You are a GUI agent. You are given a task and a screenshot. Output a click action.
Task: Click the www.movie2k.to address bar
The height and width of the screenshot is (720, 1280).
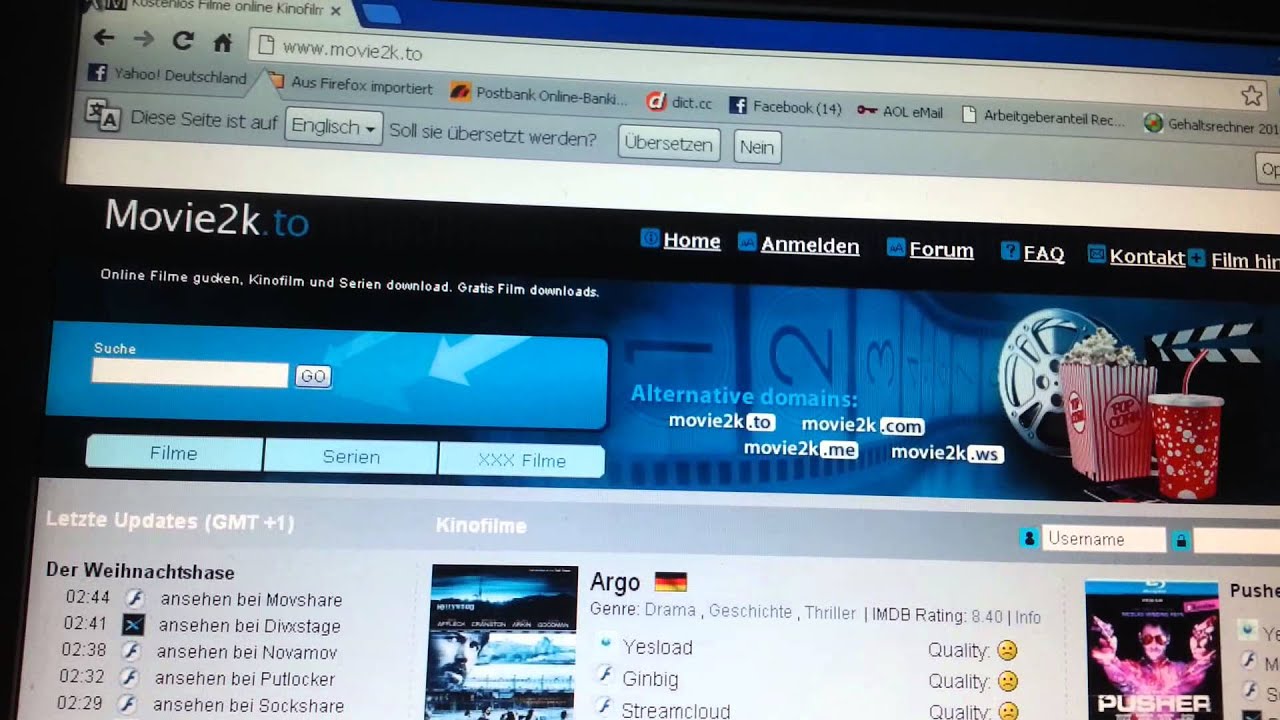point(740,70)
